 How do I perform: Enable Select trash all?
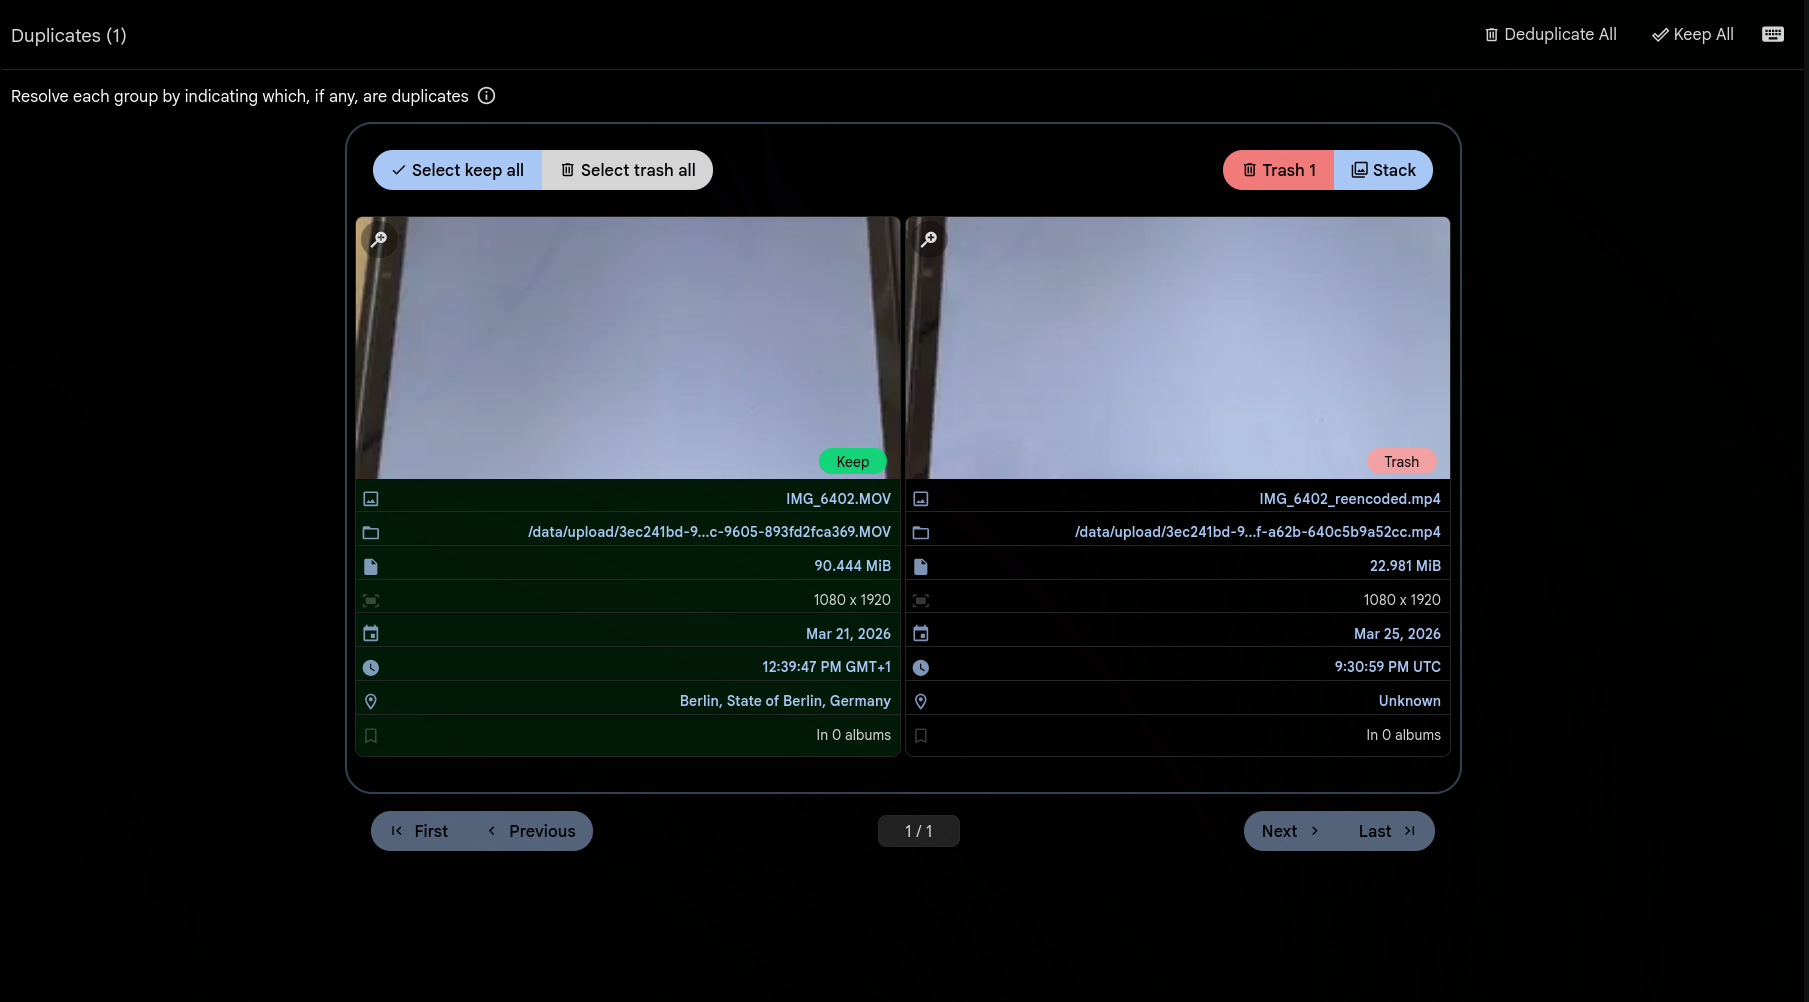click(x=627, y=169)
